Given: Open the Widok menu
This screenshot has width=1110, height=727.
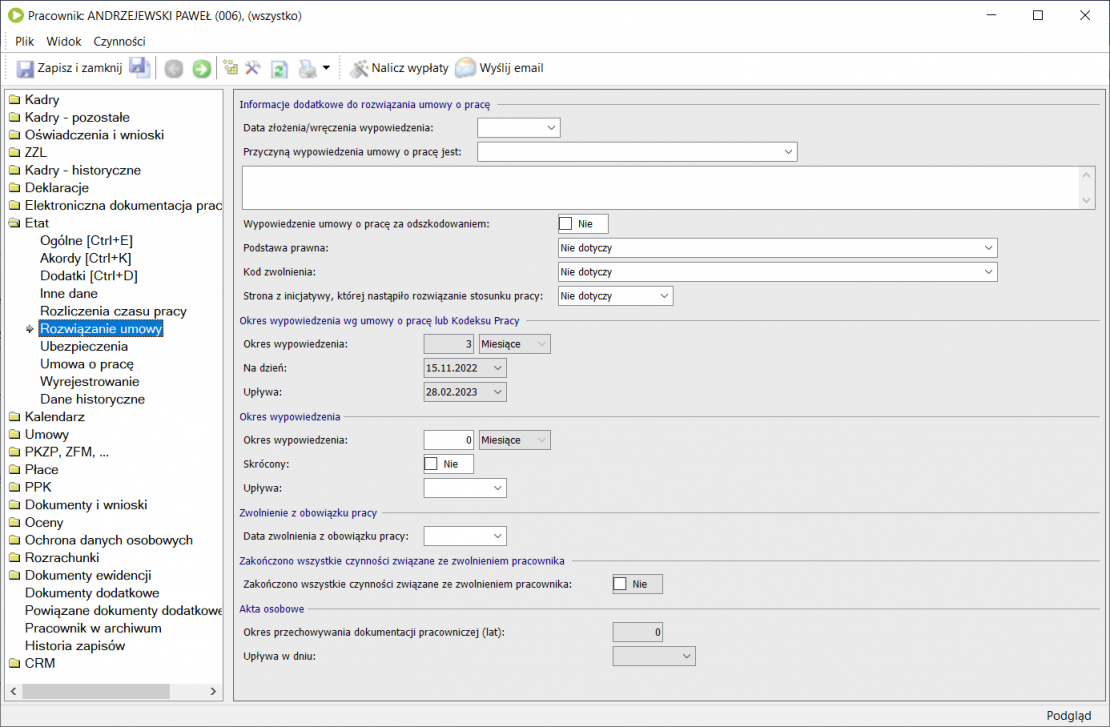Looking at the screenshot, I should (64, 41).
